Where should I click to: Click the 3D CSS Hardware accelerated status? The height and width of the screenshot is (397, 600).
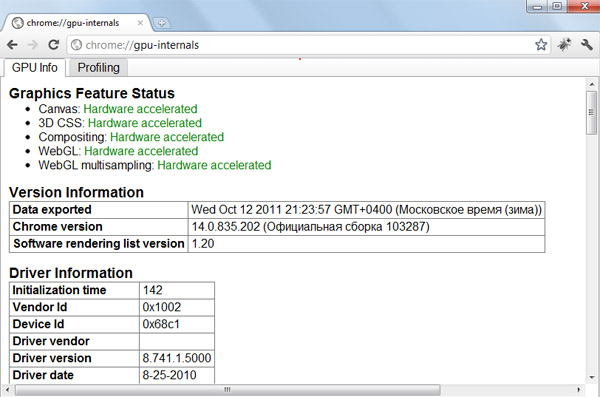point(145,123)
